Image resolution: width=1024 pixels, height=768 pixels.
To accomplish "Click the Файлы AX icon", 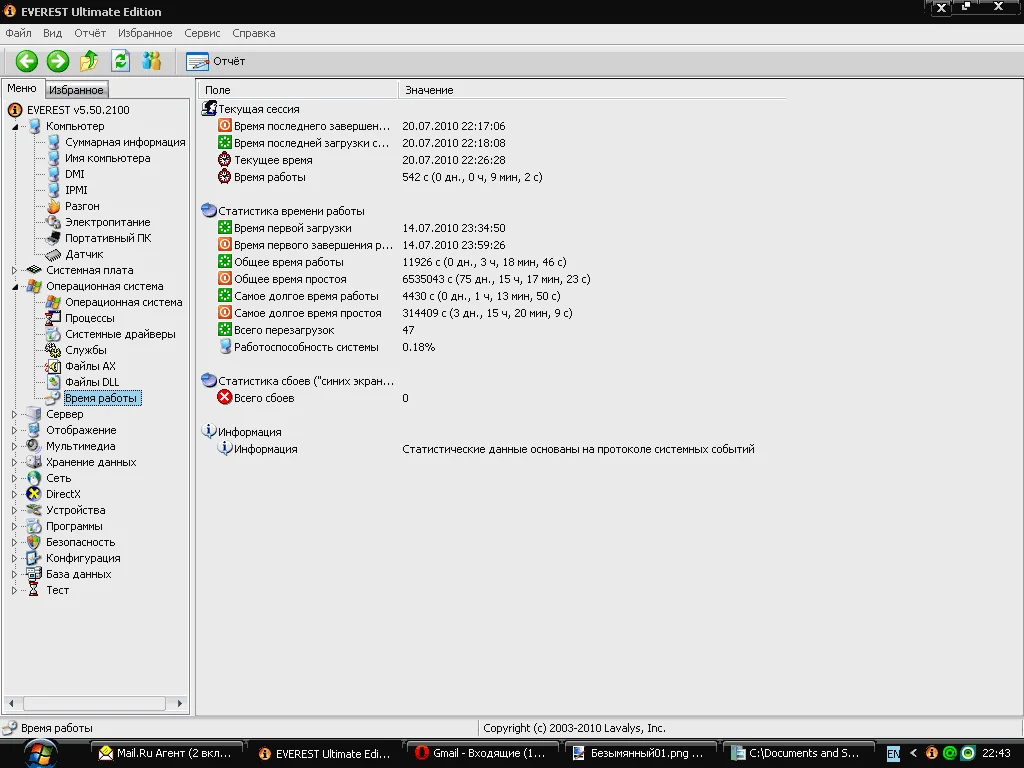I will click(x=53, y=366).
